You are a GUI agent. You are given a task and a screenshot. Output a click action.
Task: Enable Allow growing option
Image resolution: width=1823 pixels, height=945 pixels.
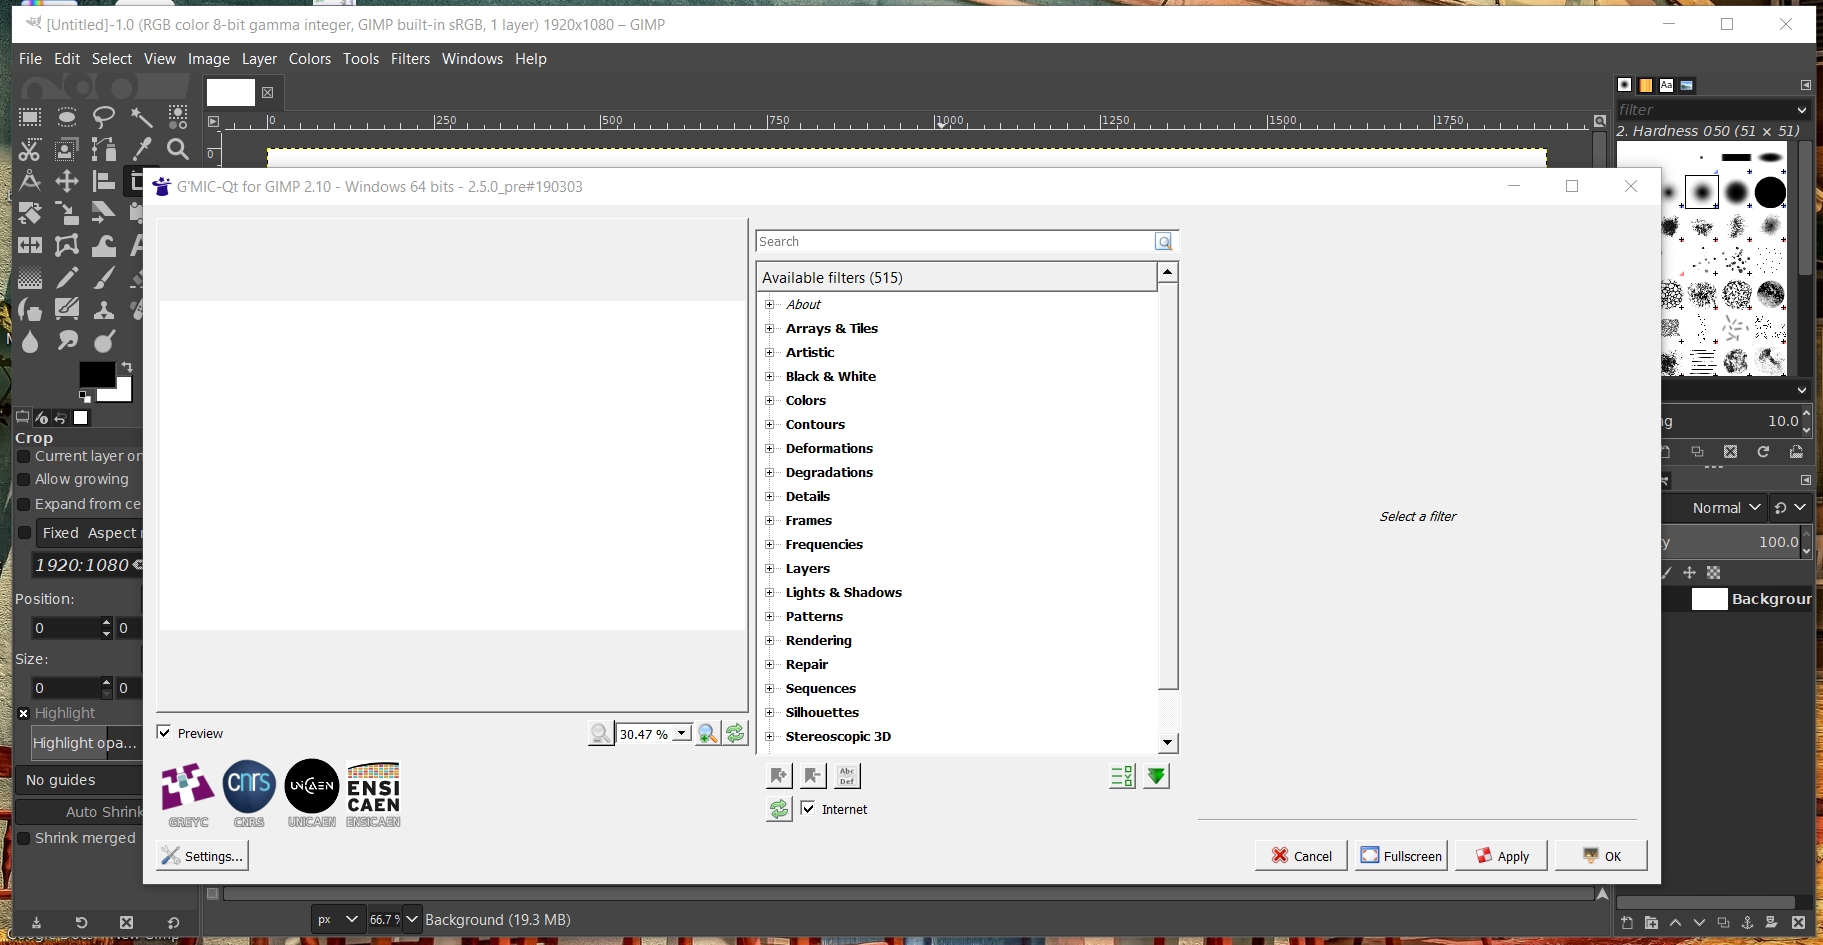click(24, 480)
